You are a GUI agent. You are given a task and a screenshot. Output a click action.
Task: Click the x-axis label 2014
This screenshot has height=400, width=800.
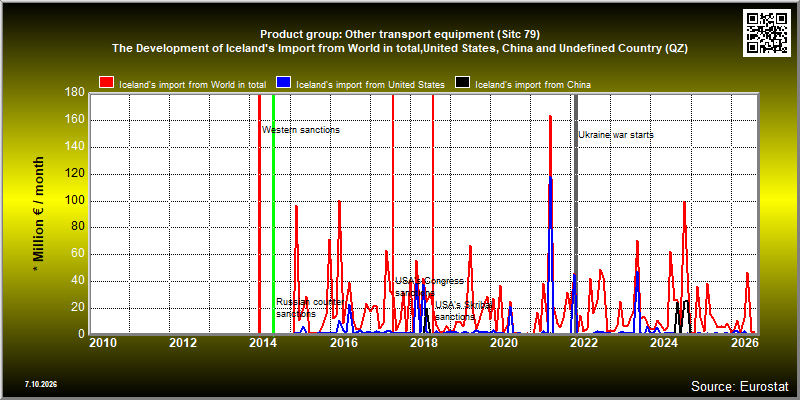[x=263, y=342]
